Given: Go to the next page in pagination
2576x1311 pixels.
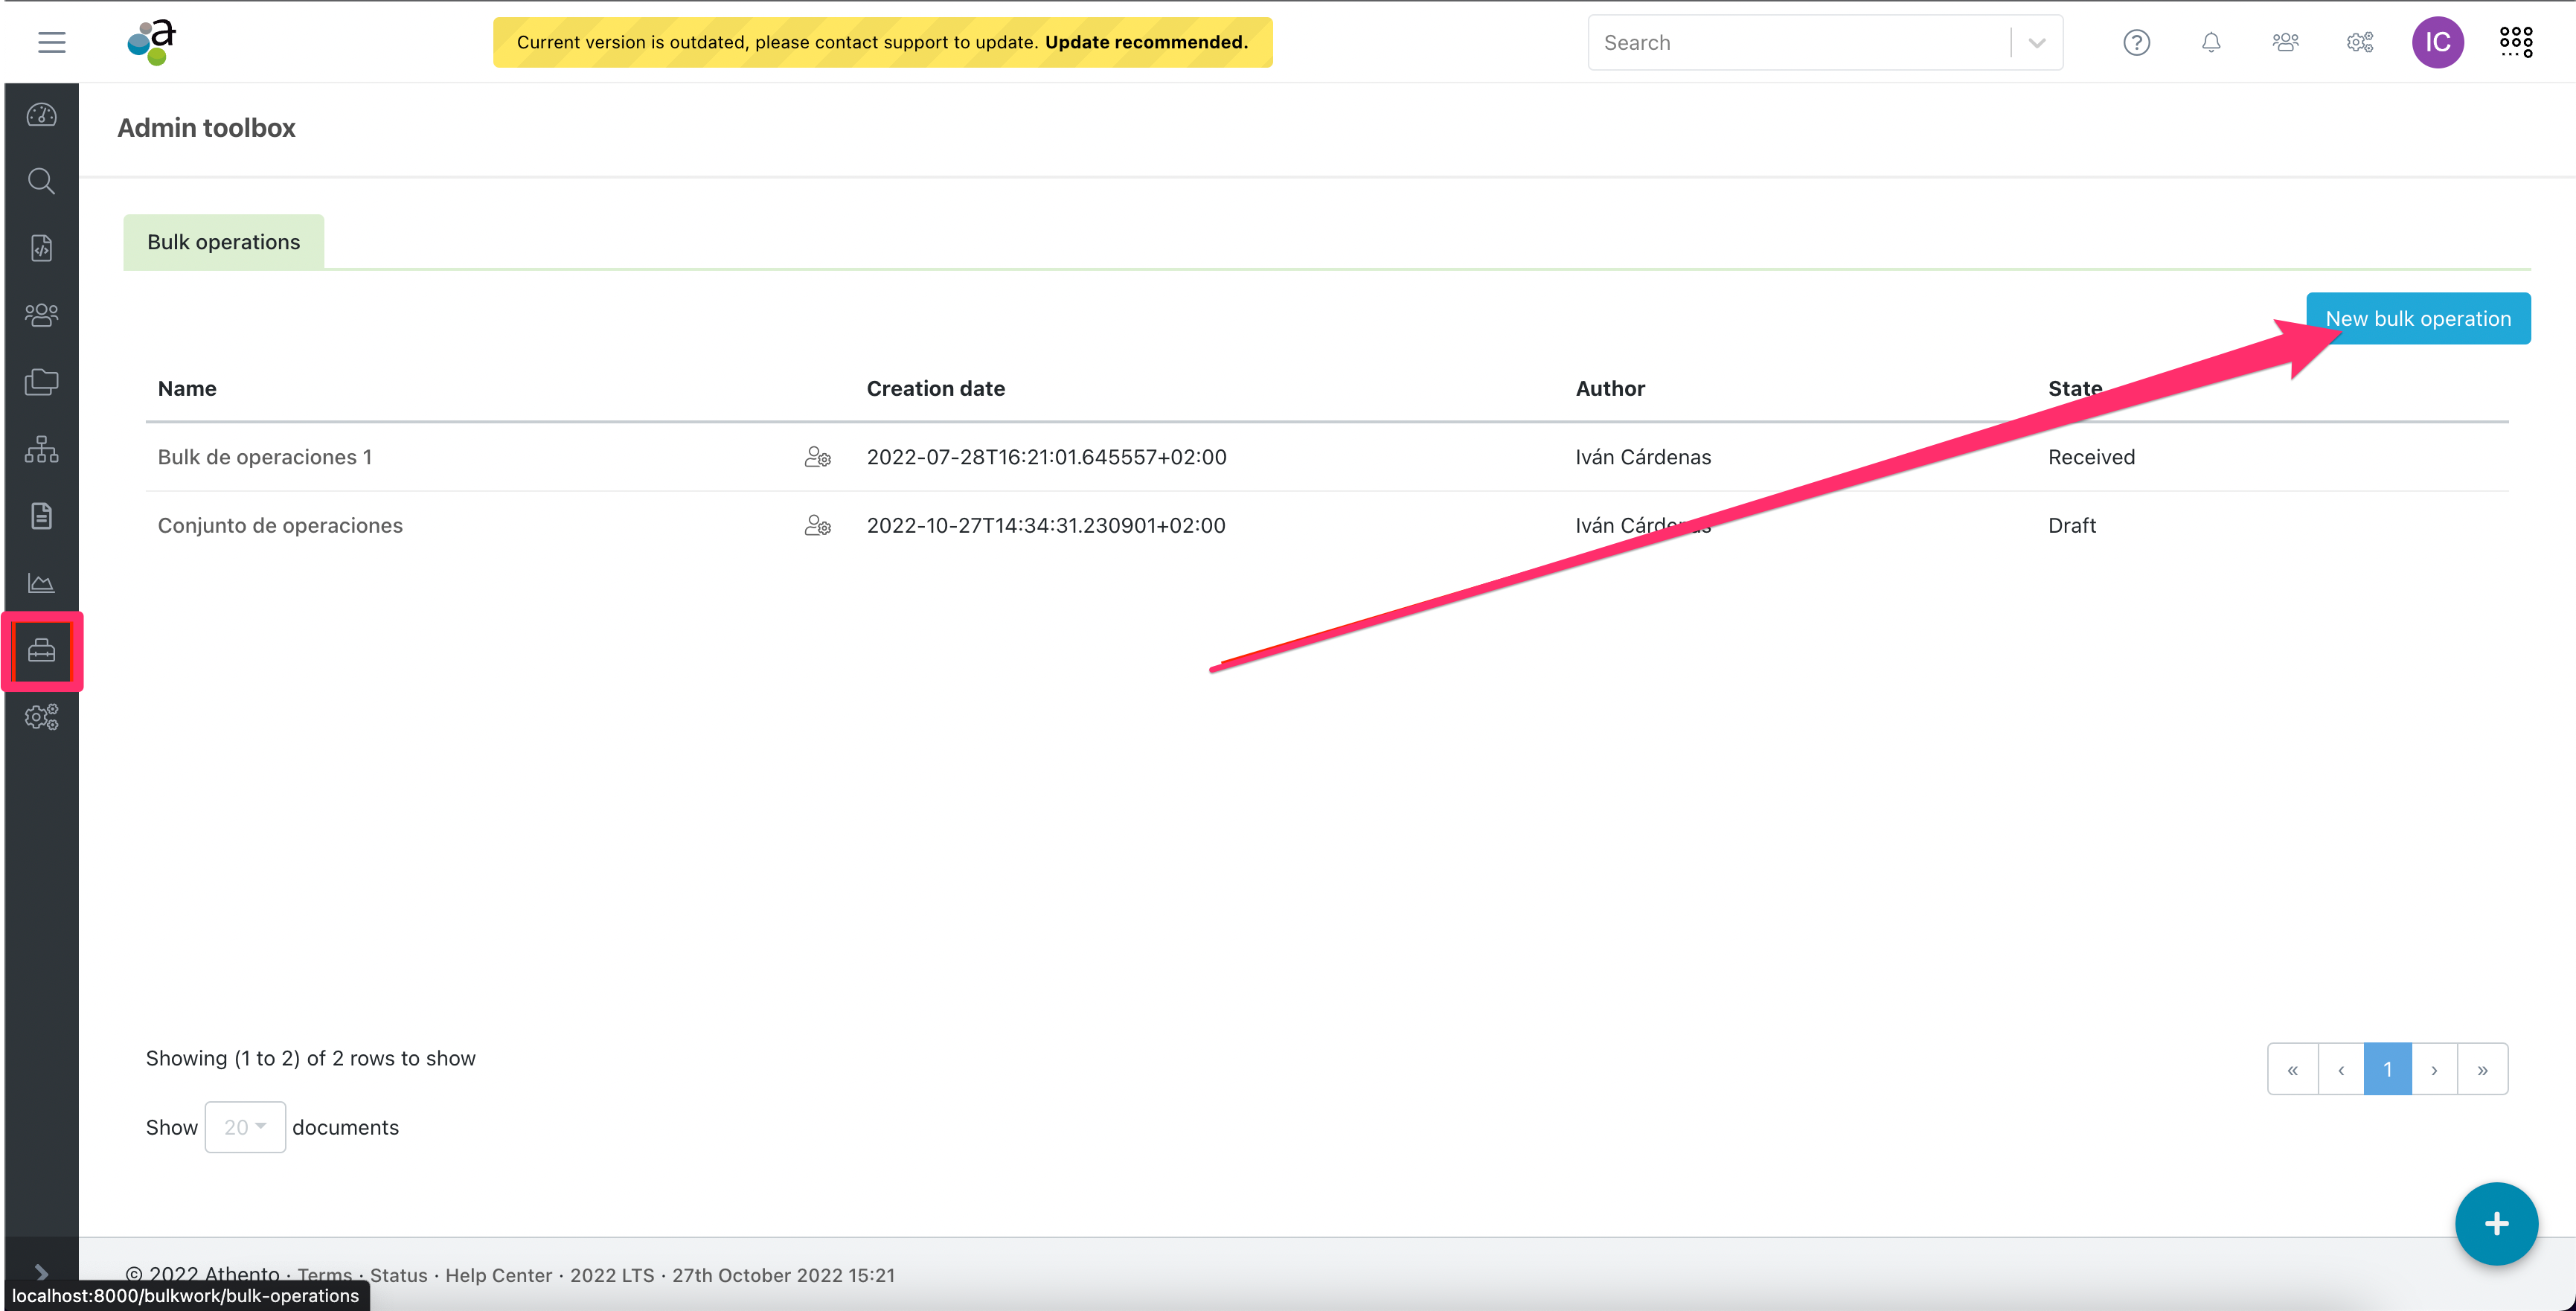Looking at the screenshot, I should pos(2434,1069).
